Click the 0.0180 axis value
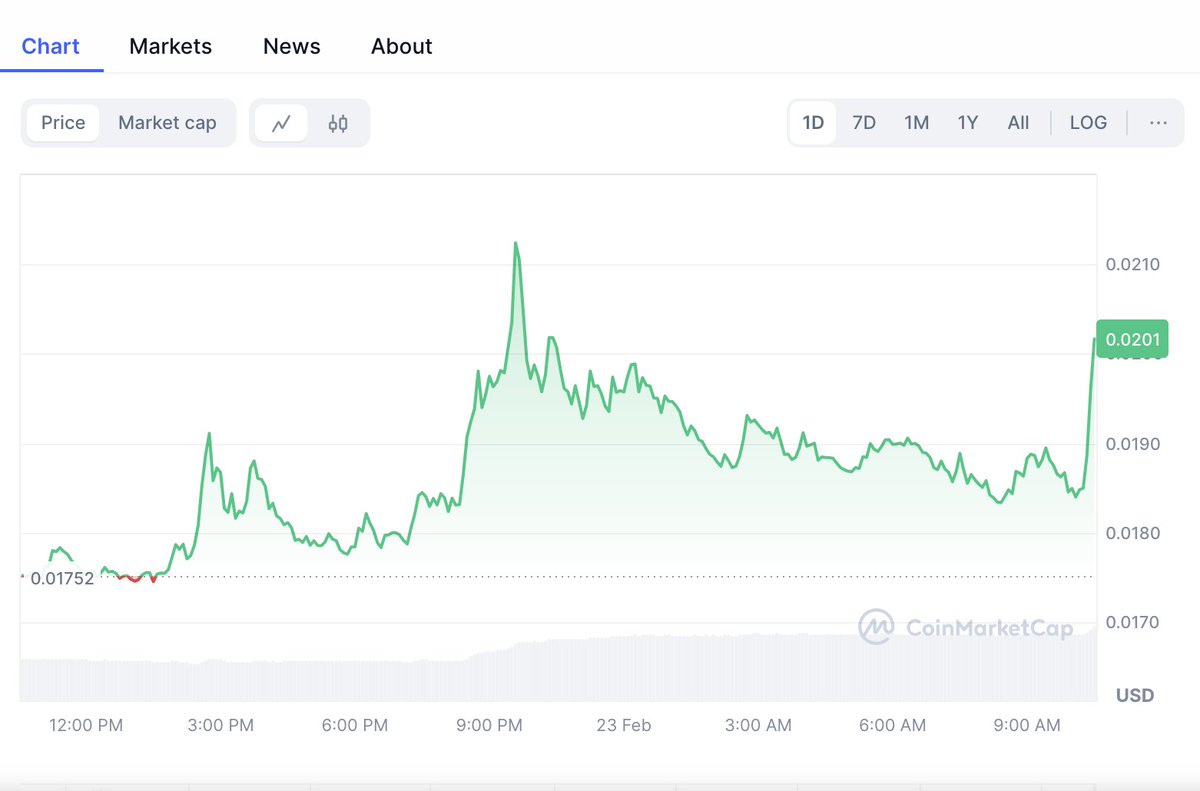 (x=1132, y=533)
